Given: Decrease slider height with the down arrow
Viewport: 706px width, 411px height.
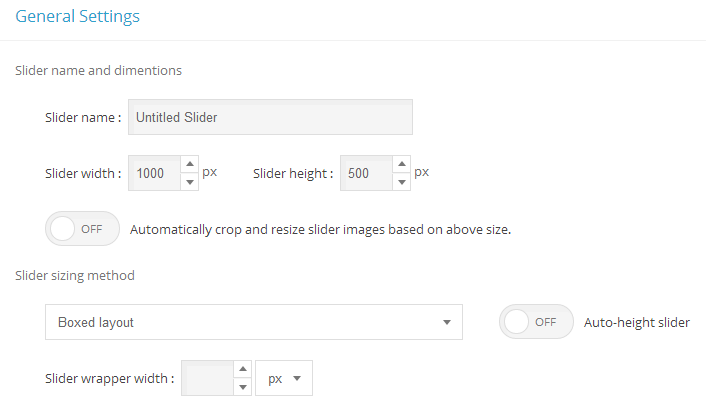Looking at the screenshot, I should (x=401, y=182).
